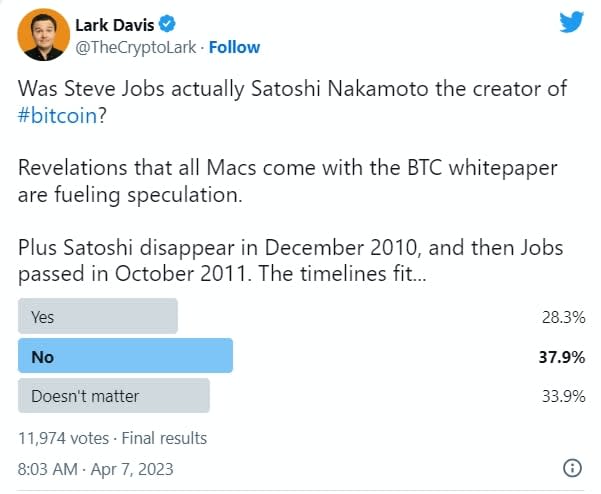This screenshot has height=494, width=601.
Task: Select the No poll option bar
Action: [x=125, y=356]
